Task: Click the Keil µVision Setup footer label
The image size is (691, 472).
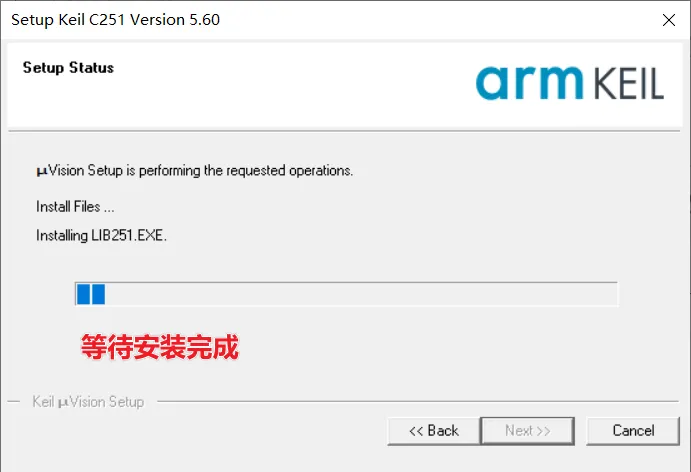Action: (x=88, y=401)
